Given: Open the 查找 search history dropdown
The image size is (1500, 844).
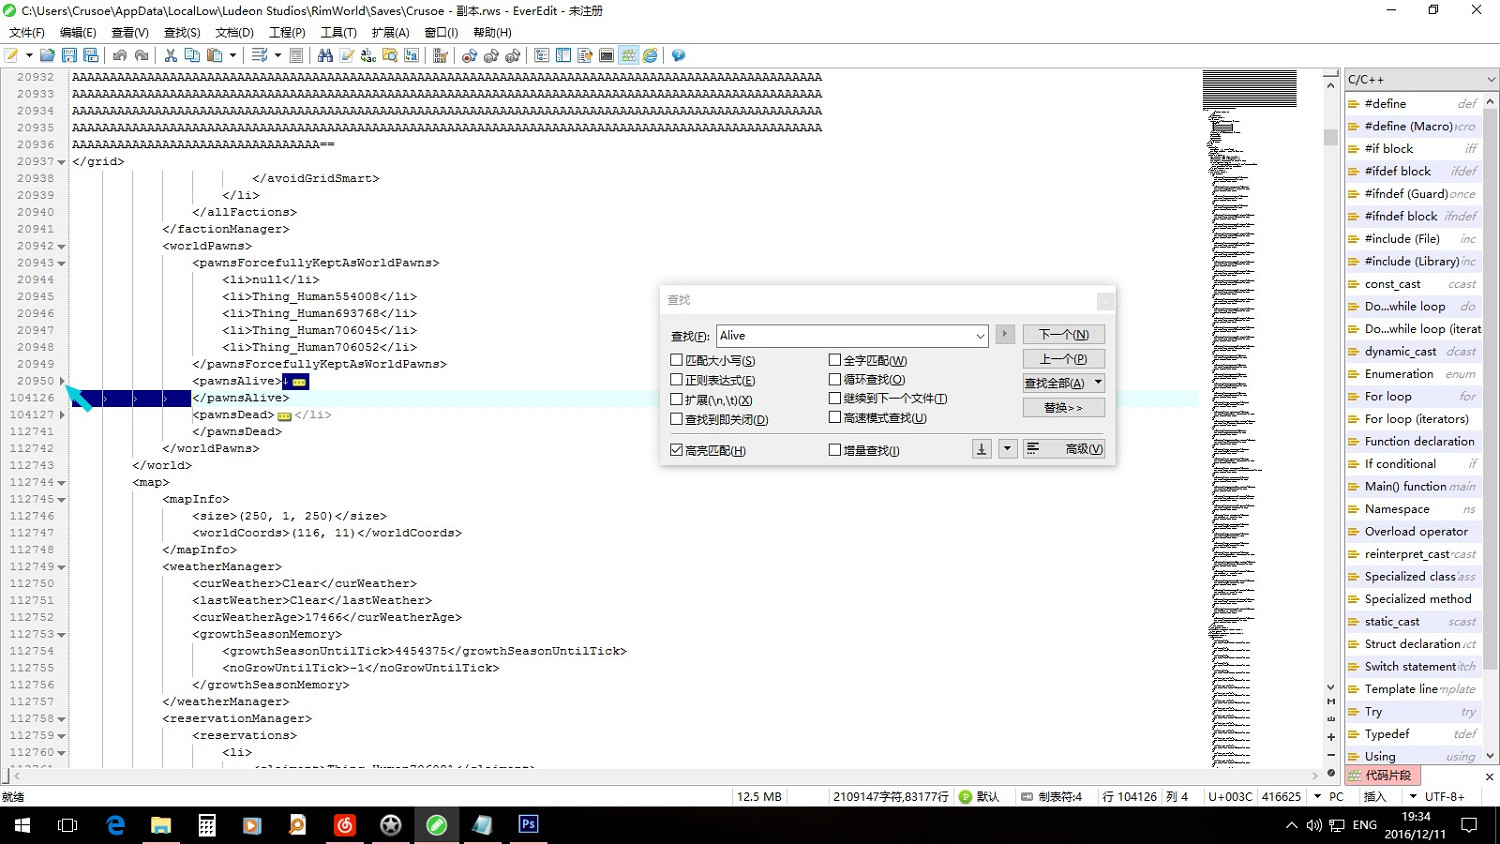Looking at the screenshot, I should (x=980, y=336).
